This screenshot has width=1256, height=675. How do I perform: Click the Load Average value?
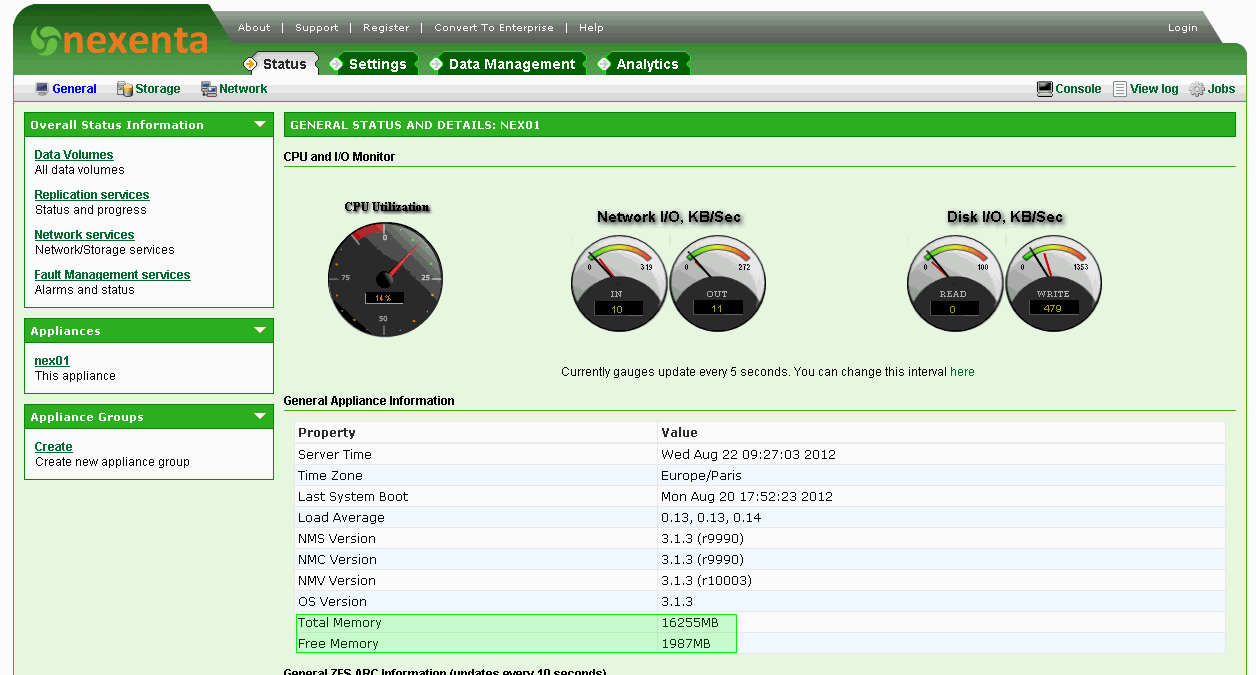tap(711, 518)
